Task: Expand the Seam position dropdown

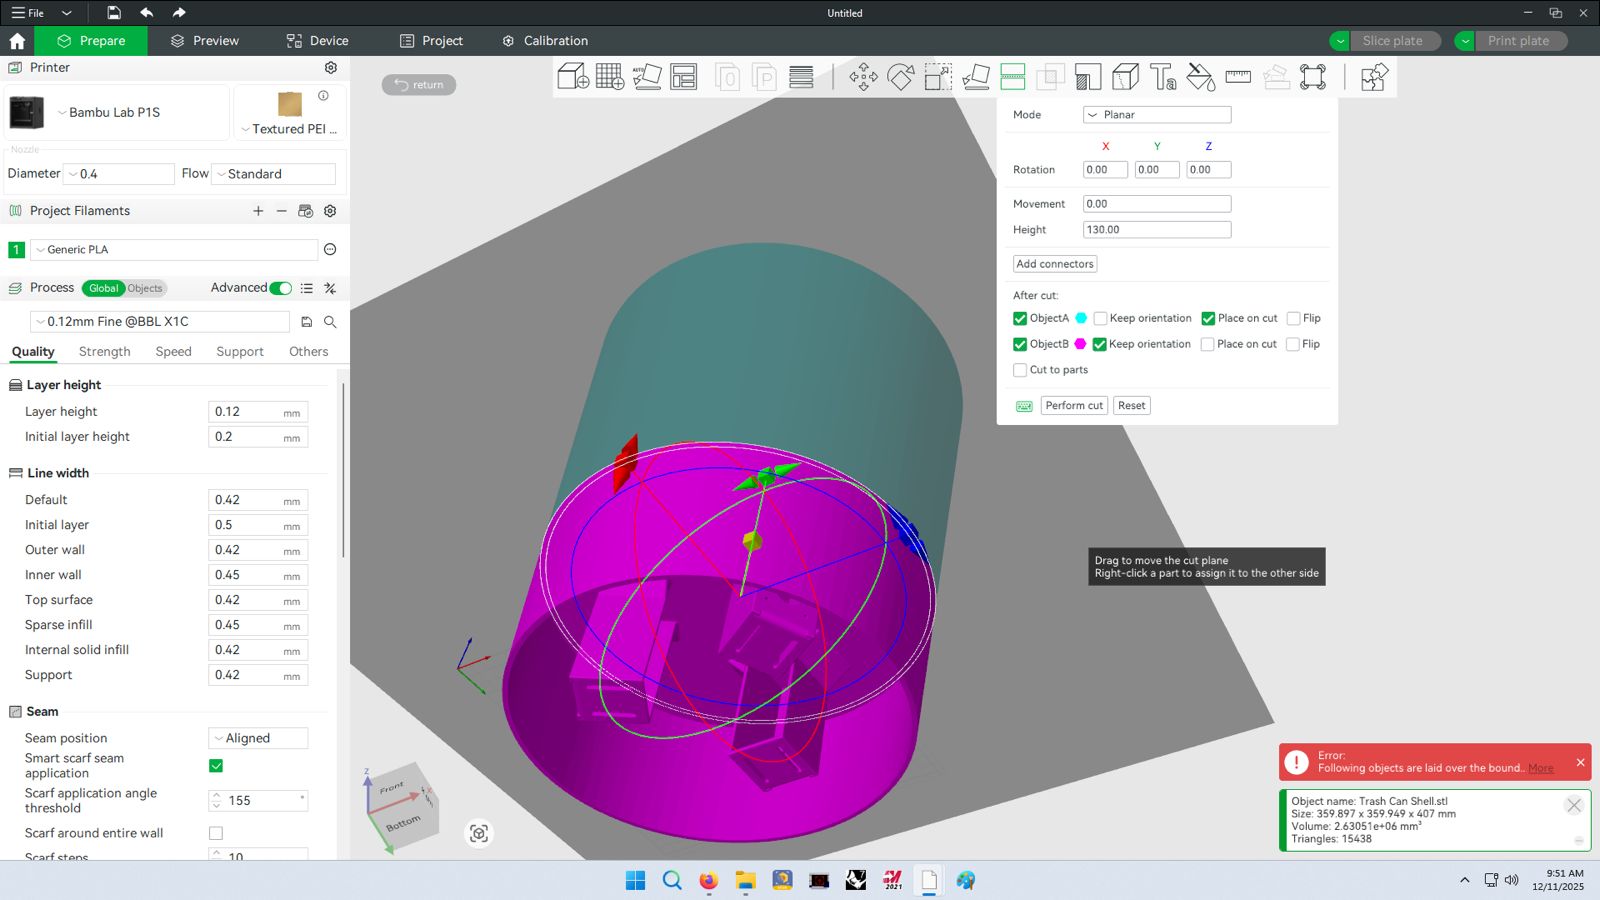Action: (258, 738)
